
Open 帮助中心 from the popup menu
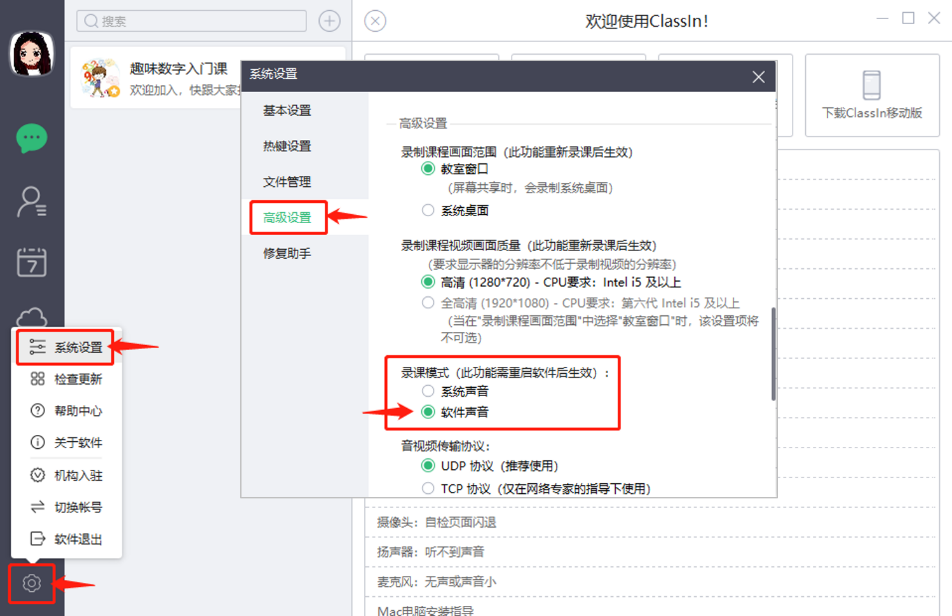tap(66, 411)
